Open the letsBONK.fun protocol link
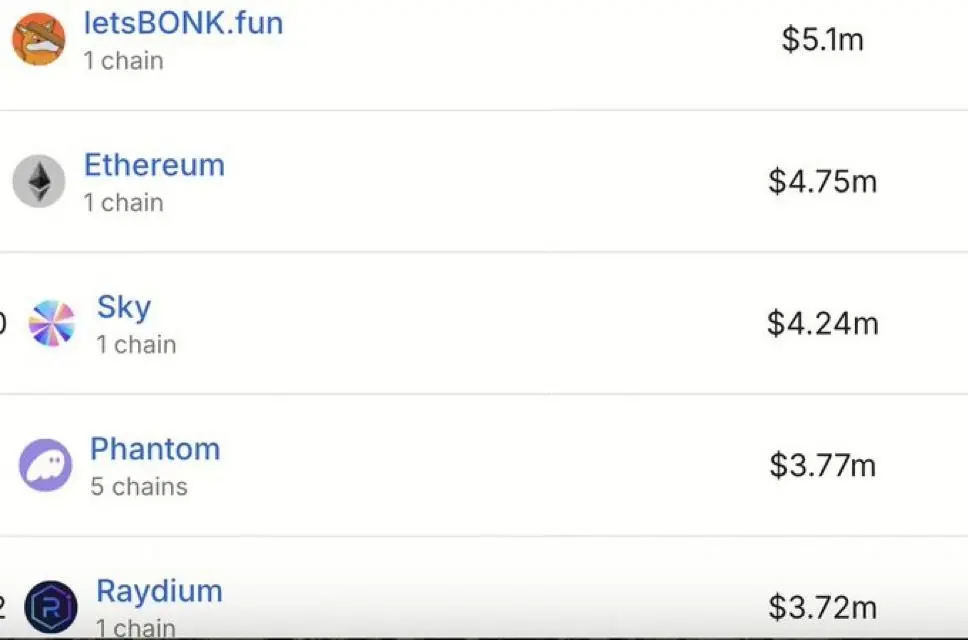Image resolution: width=968 pixels, height=640 pixels. pos(183,23)
